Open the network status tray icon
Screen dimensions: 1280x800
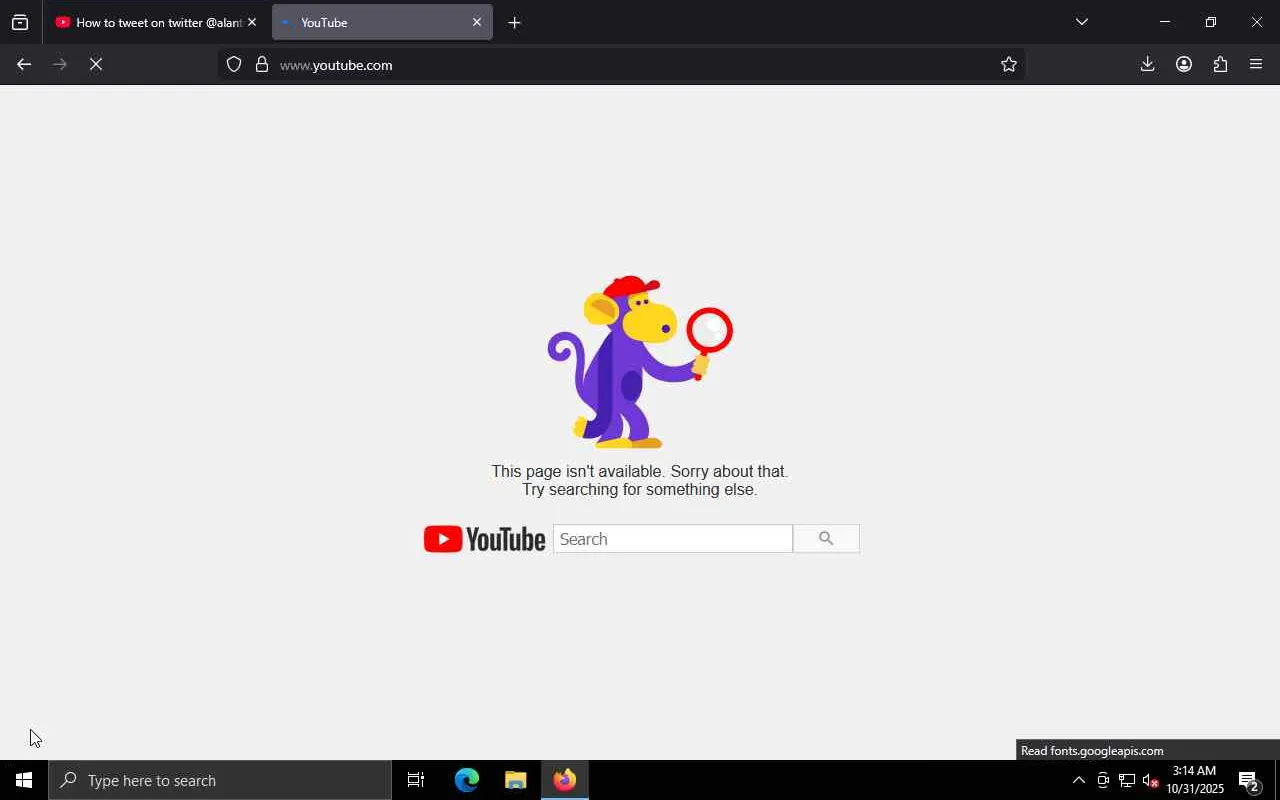(1127, 780)
